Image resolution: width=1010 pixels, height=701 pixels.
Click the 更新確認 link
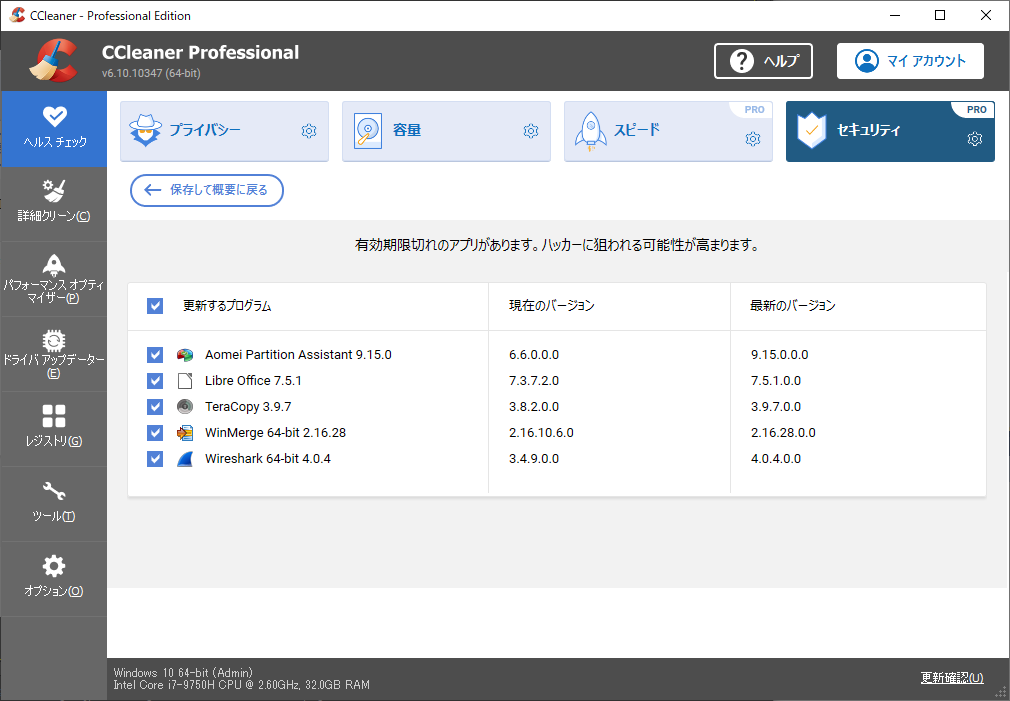[x=952, y=678]
